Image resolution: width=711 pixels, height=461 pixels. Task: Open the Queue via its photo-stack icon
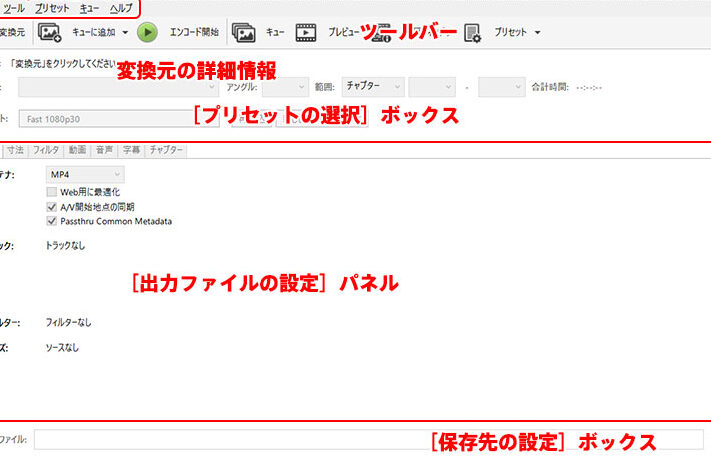point(243,32)
